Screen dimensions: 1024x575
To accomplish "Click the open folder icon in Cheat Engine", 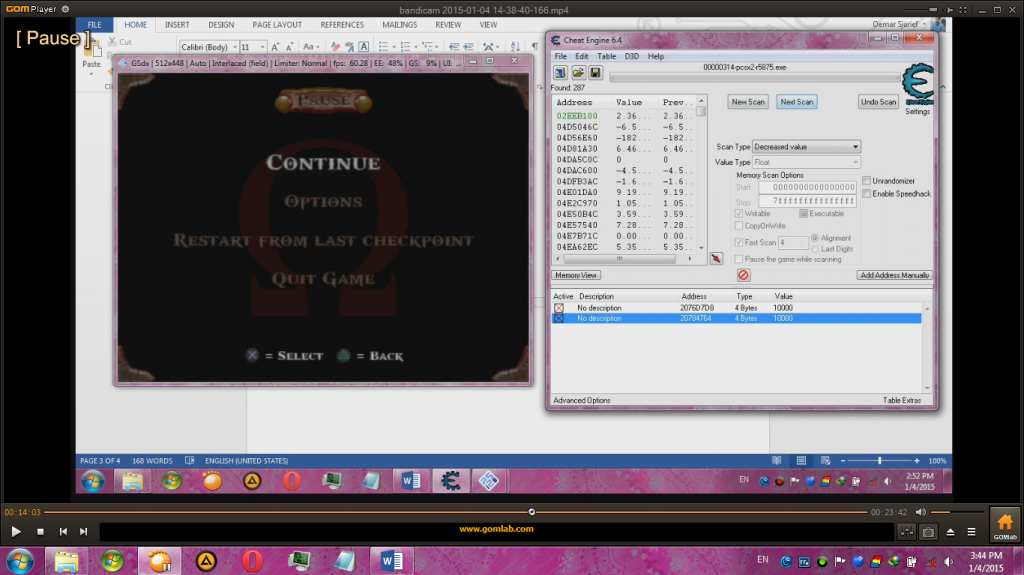I will pyautogui.click(x=578, y=73).
